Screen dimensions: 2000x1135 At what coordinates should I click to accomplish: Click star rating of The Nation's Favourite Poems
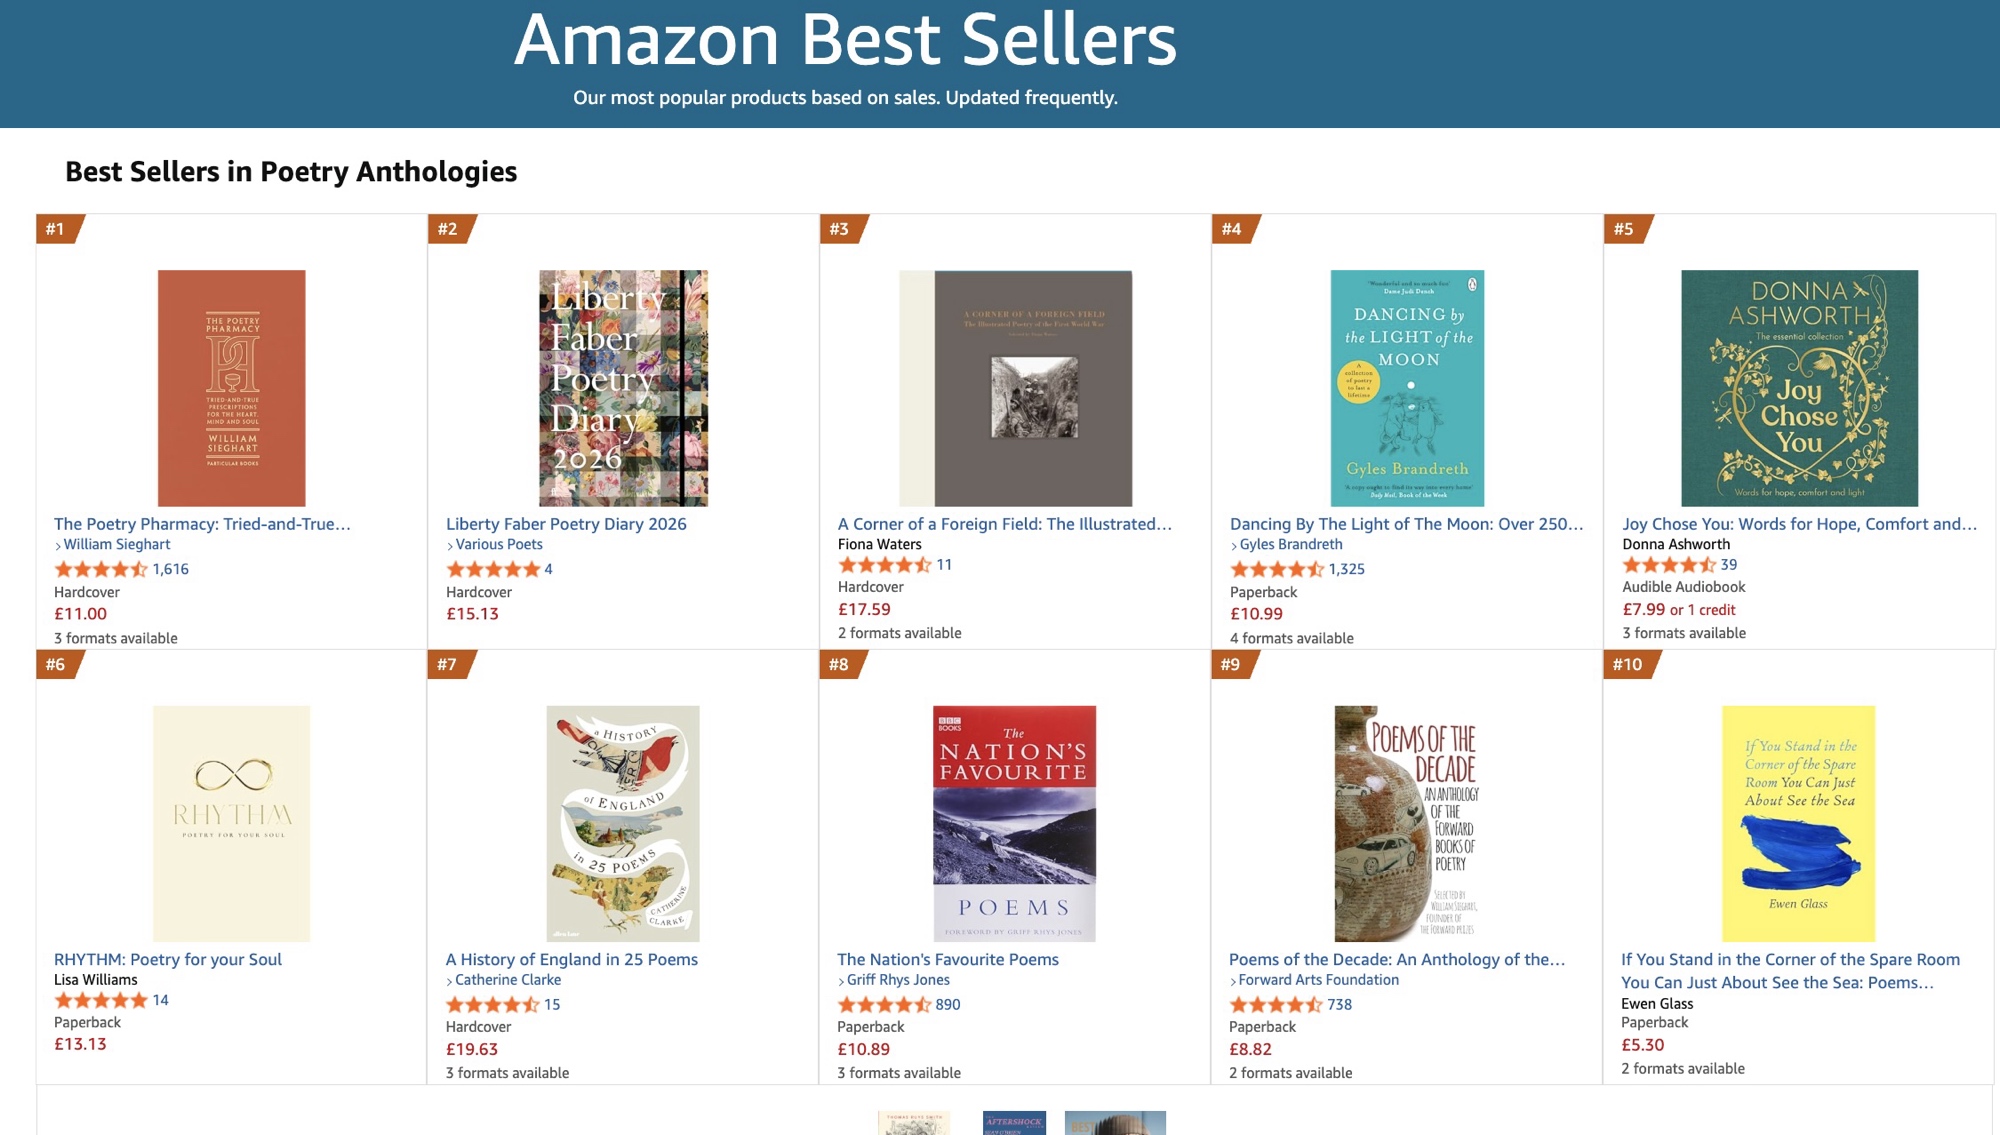[x=884, y=1005]
